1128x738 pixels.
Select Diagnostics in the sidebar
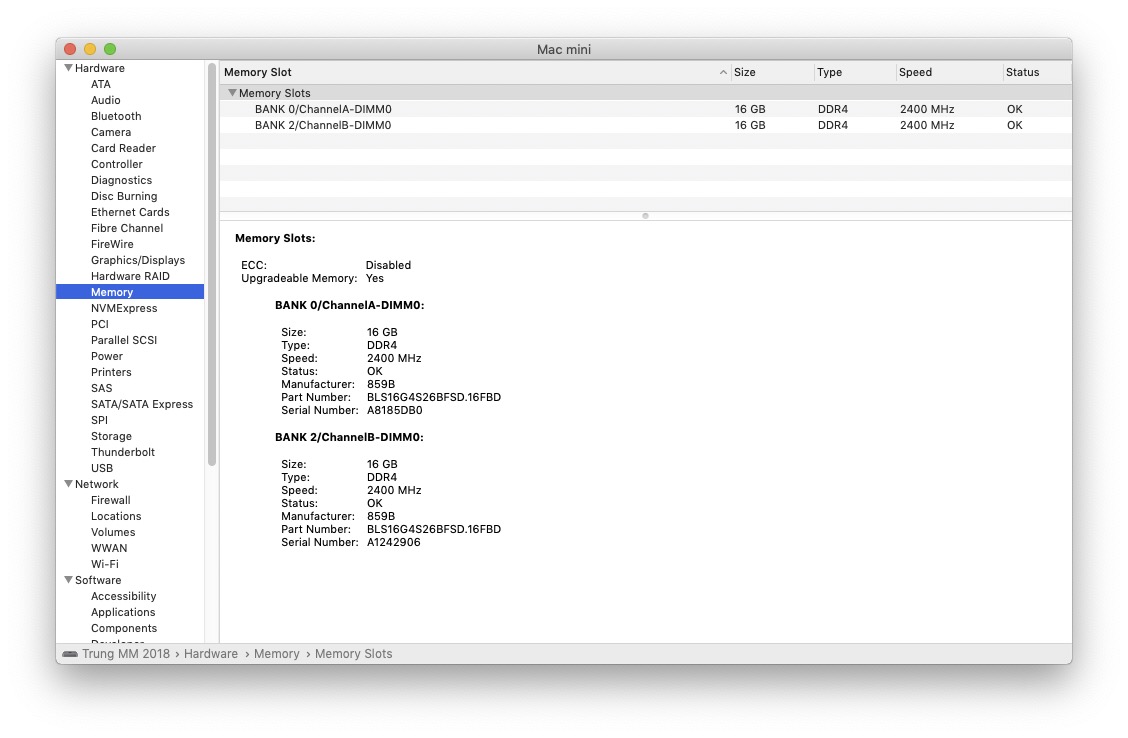tap(121, 180)
